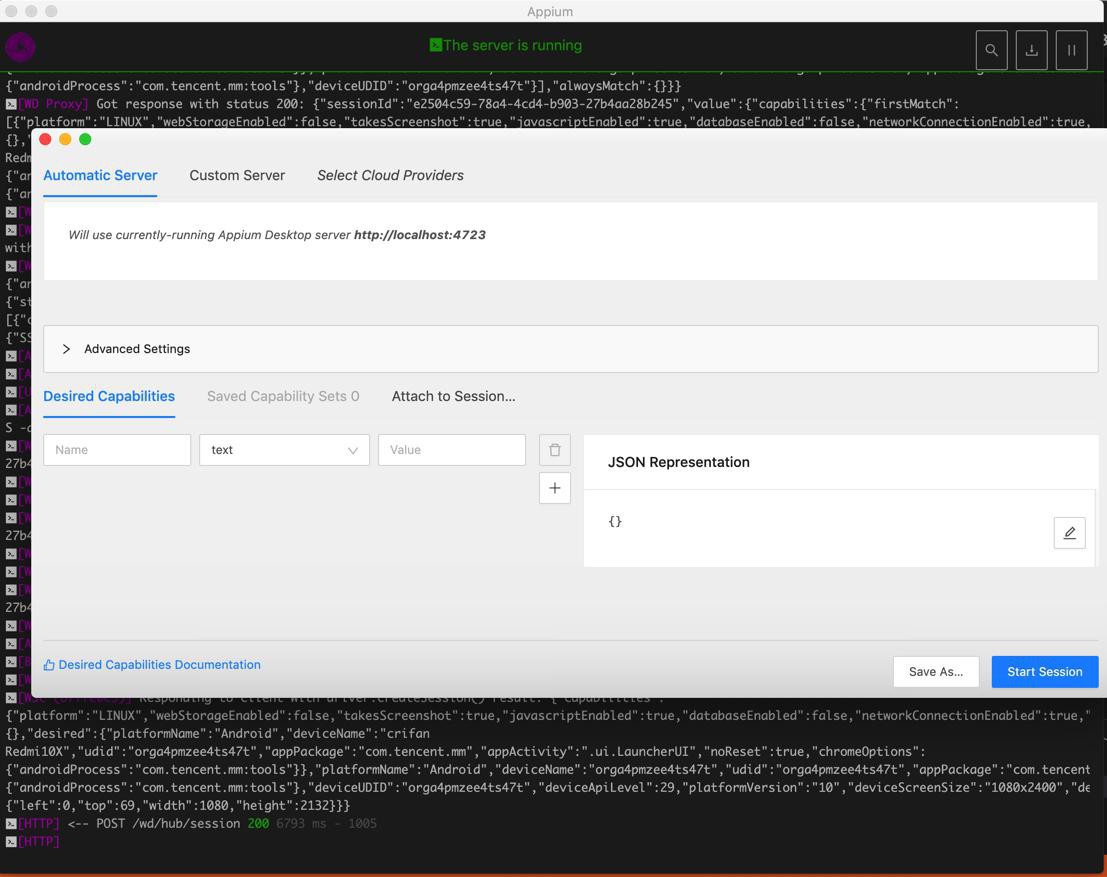
Task: Click the 'JSON Representation' heading
Action: pyautogui.click(x=678, y=462)
